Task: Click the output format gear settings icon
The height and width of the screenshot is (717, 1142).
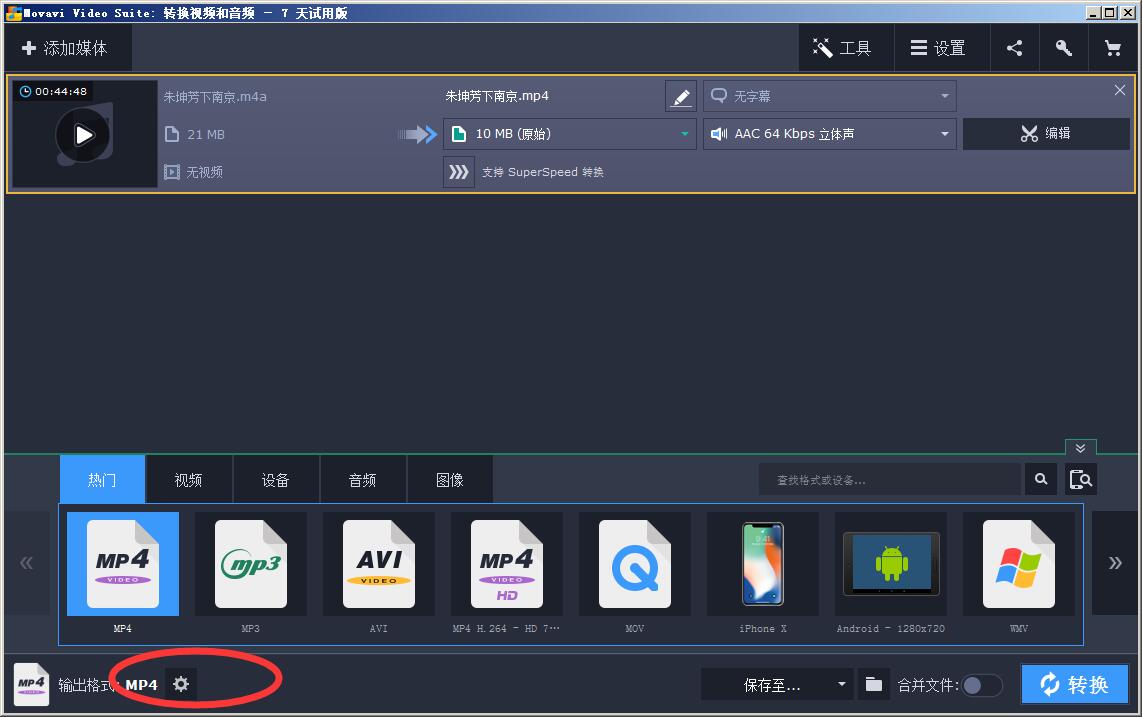Action: [x=181, y=684]
